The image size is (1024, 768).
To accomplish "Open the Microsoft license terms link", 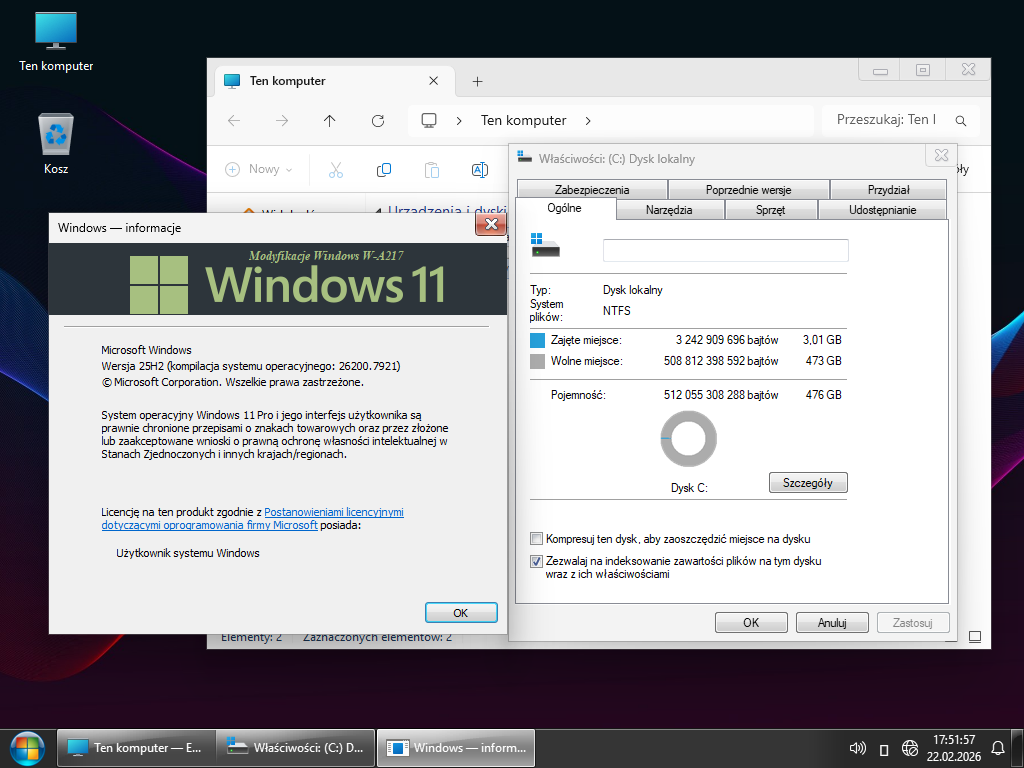I will pos(334,512).
